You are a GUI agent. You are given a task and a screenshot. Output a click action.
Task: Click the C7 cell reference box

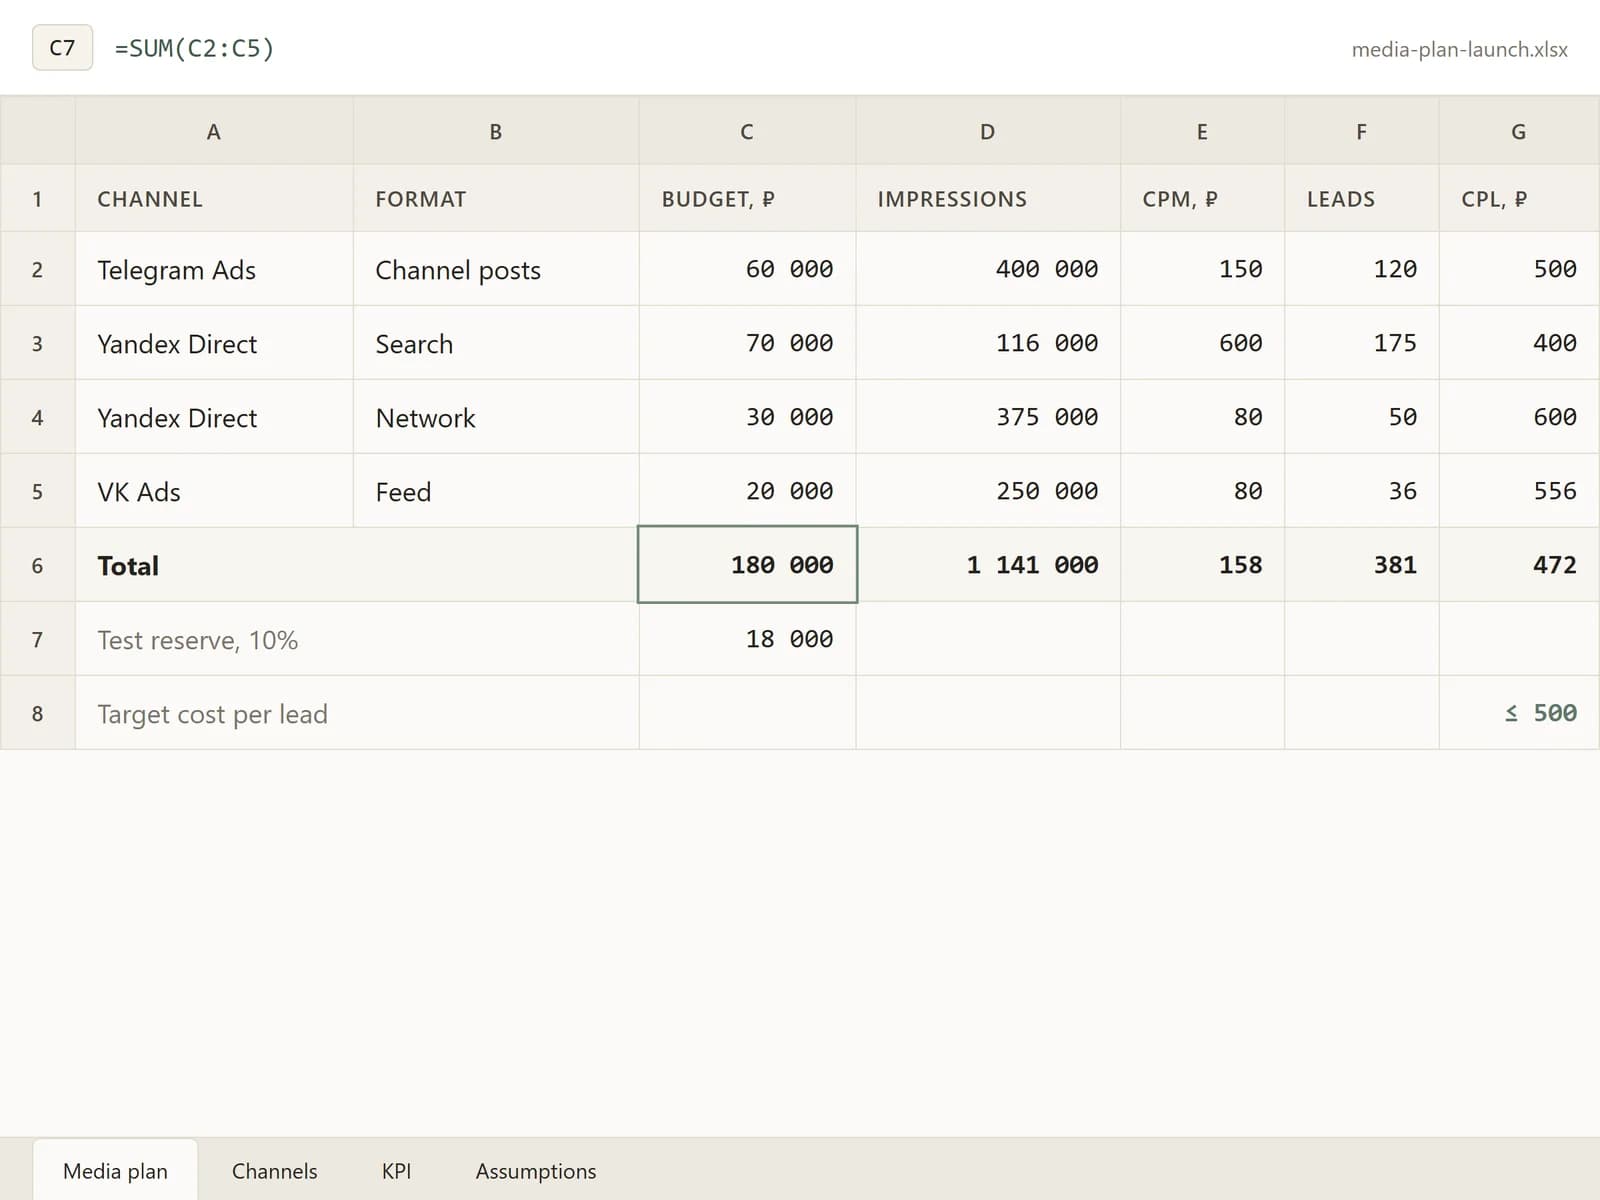62,48
